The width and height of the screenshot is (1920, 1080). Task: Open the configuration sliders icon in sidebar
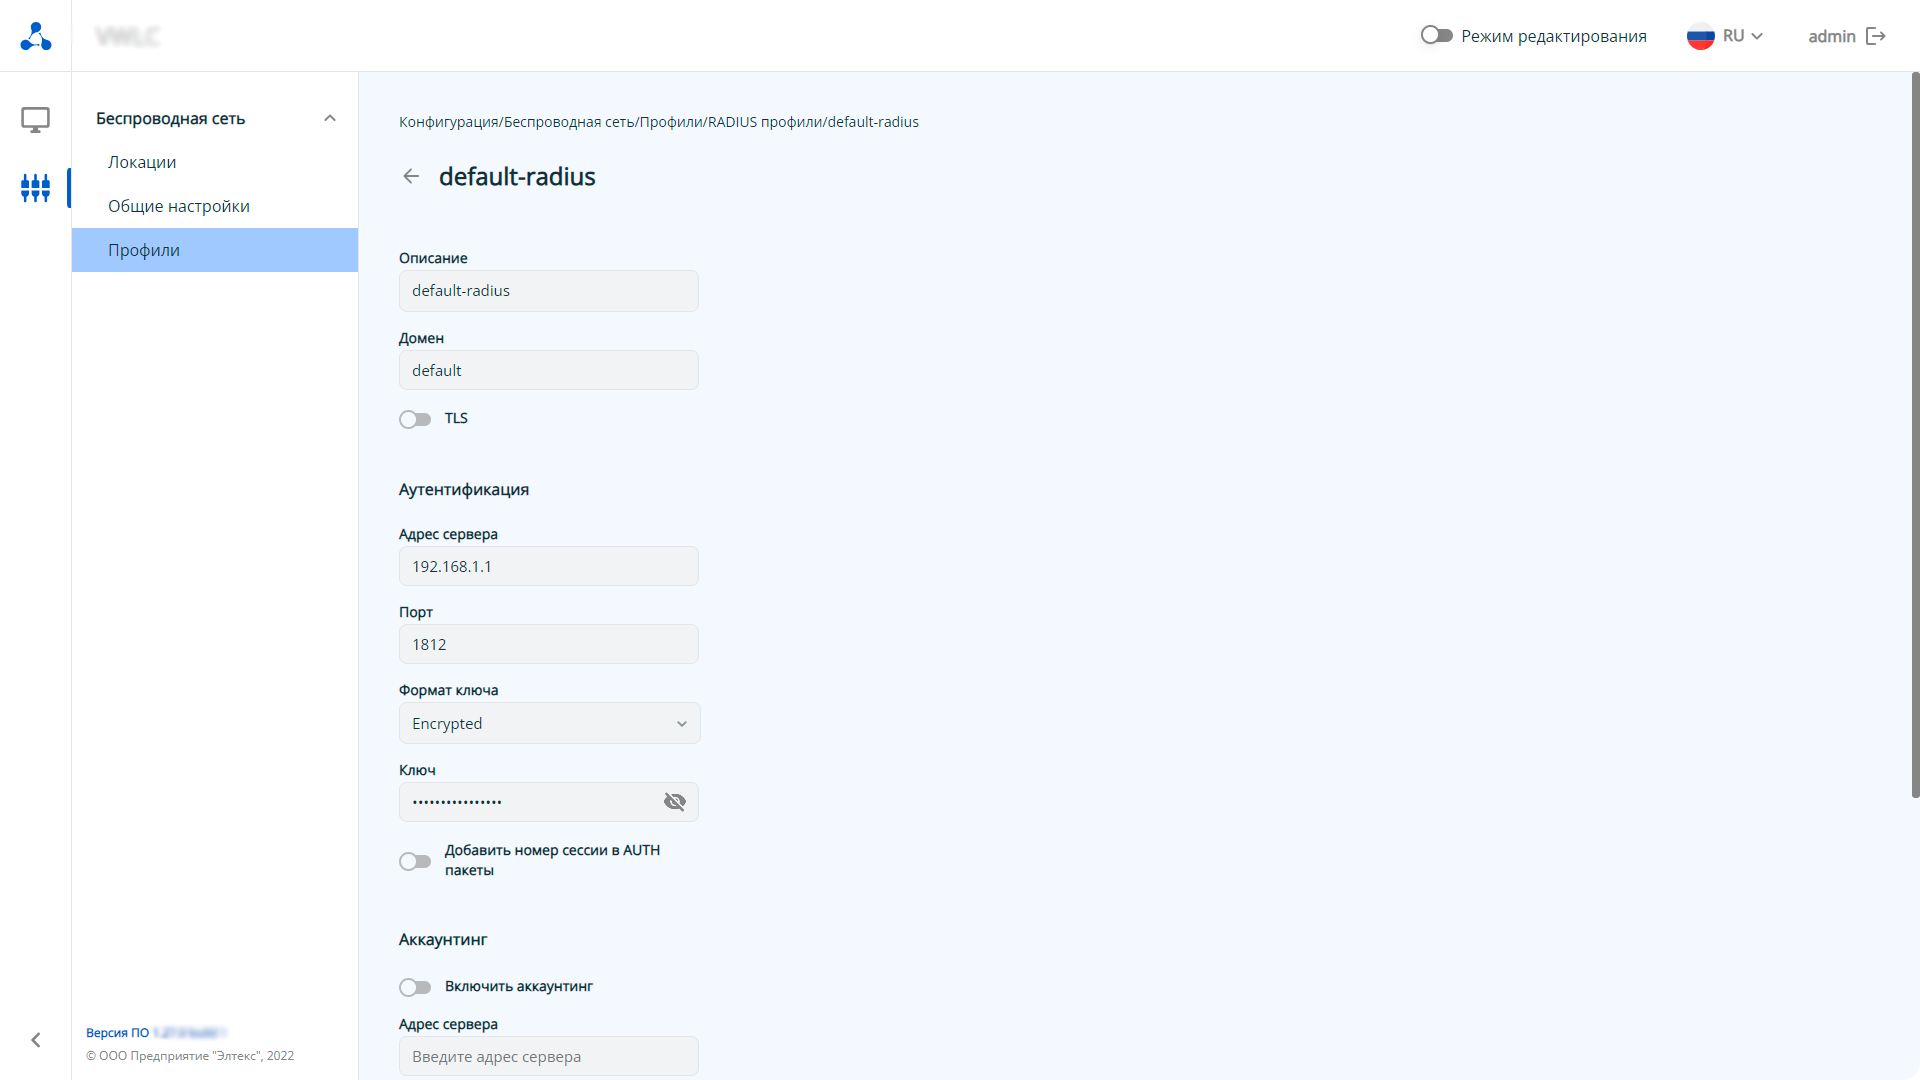pyautogui.click(x=36, y=188)
